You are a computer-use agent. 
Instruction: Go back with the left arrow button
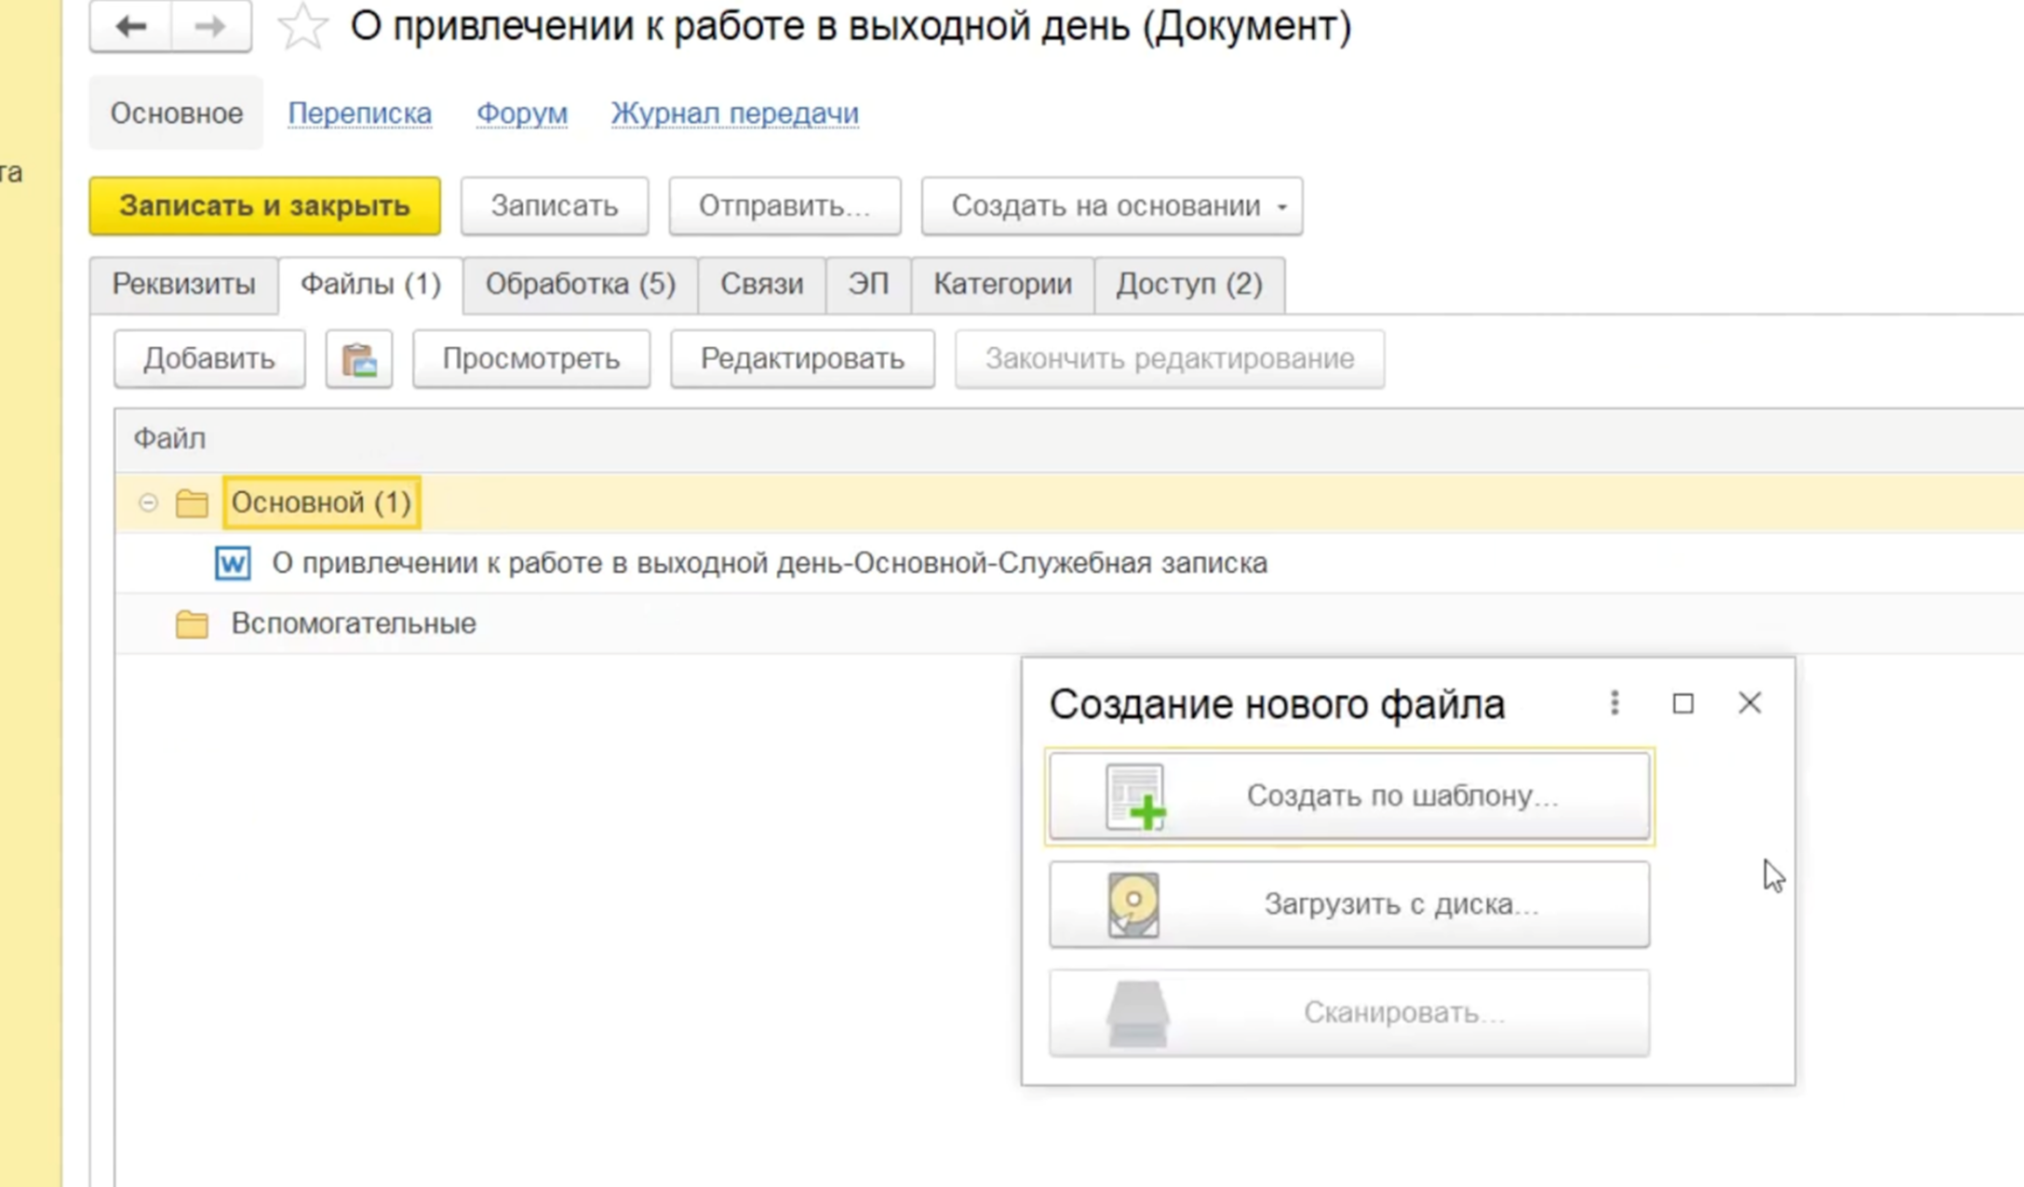pos(130,26)
